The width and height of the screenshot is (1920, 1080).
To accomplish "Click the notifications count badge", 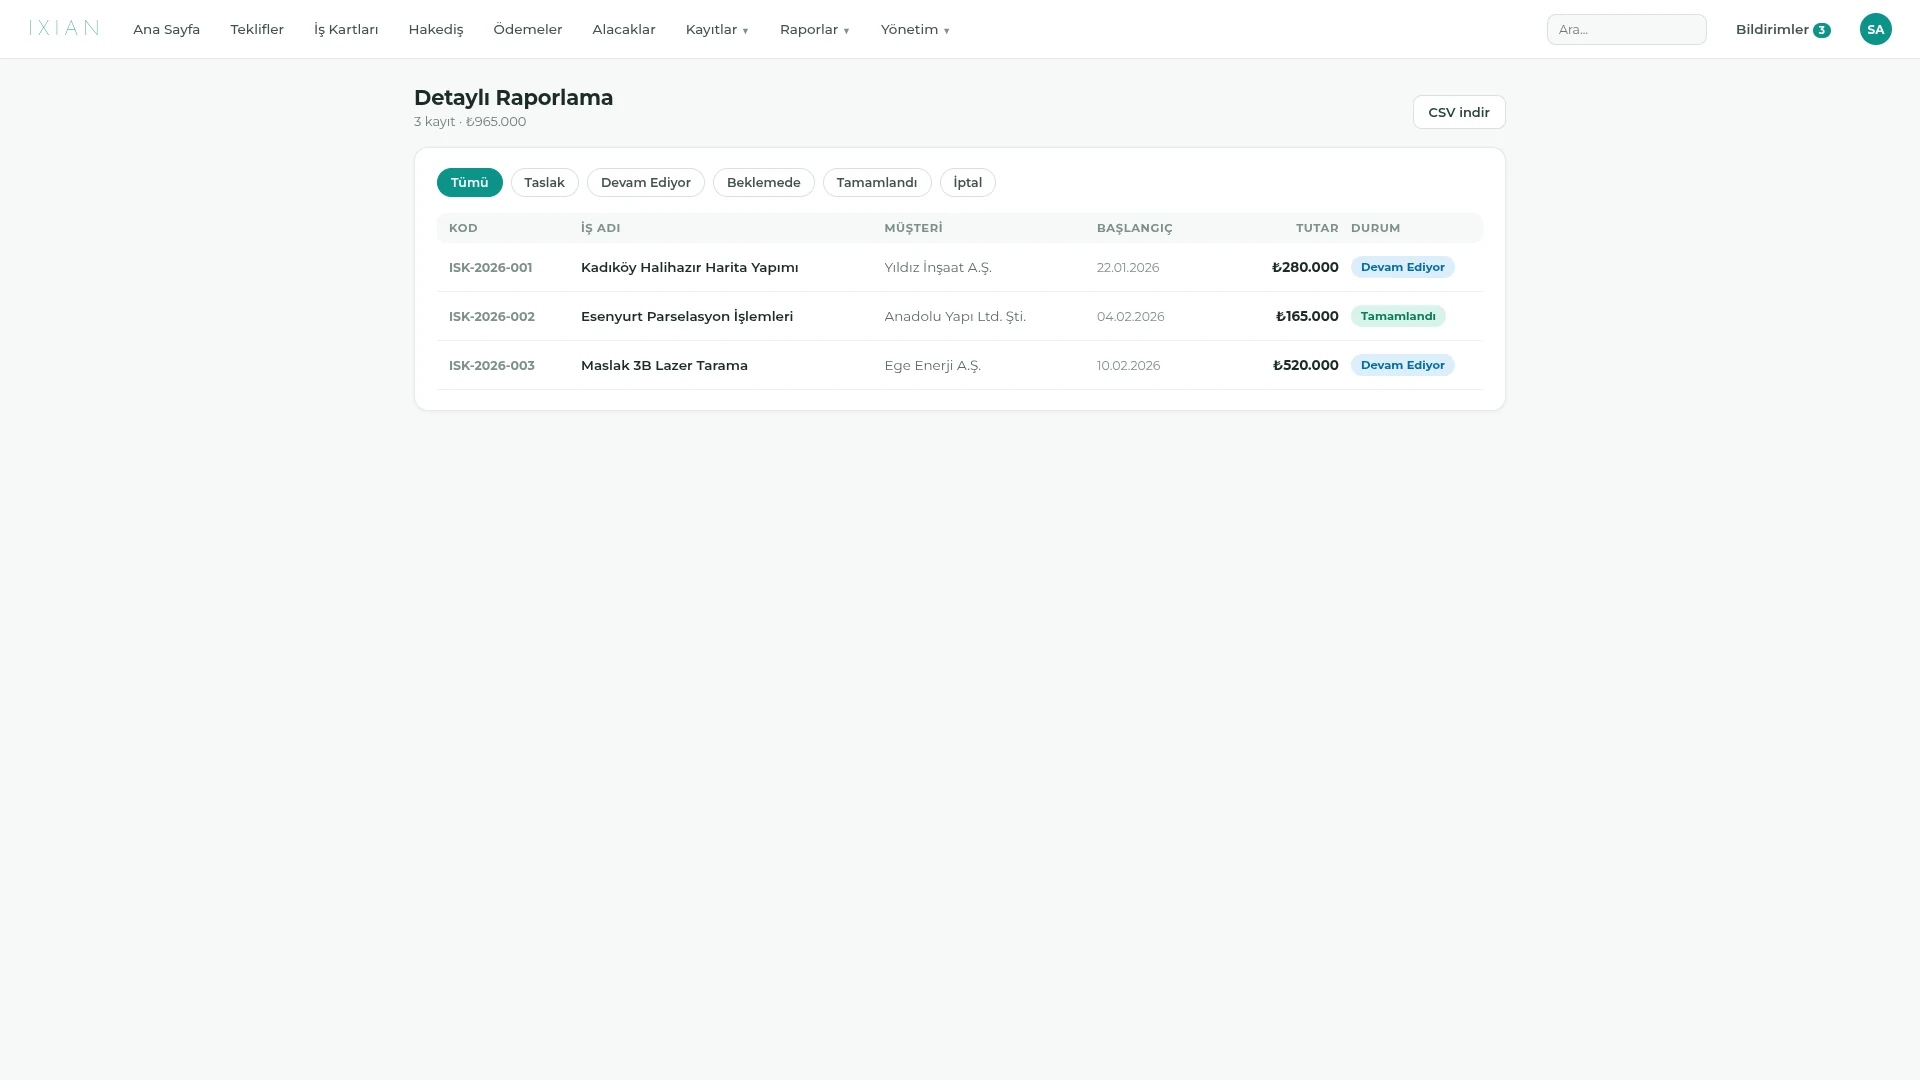I will [1821, 30].
